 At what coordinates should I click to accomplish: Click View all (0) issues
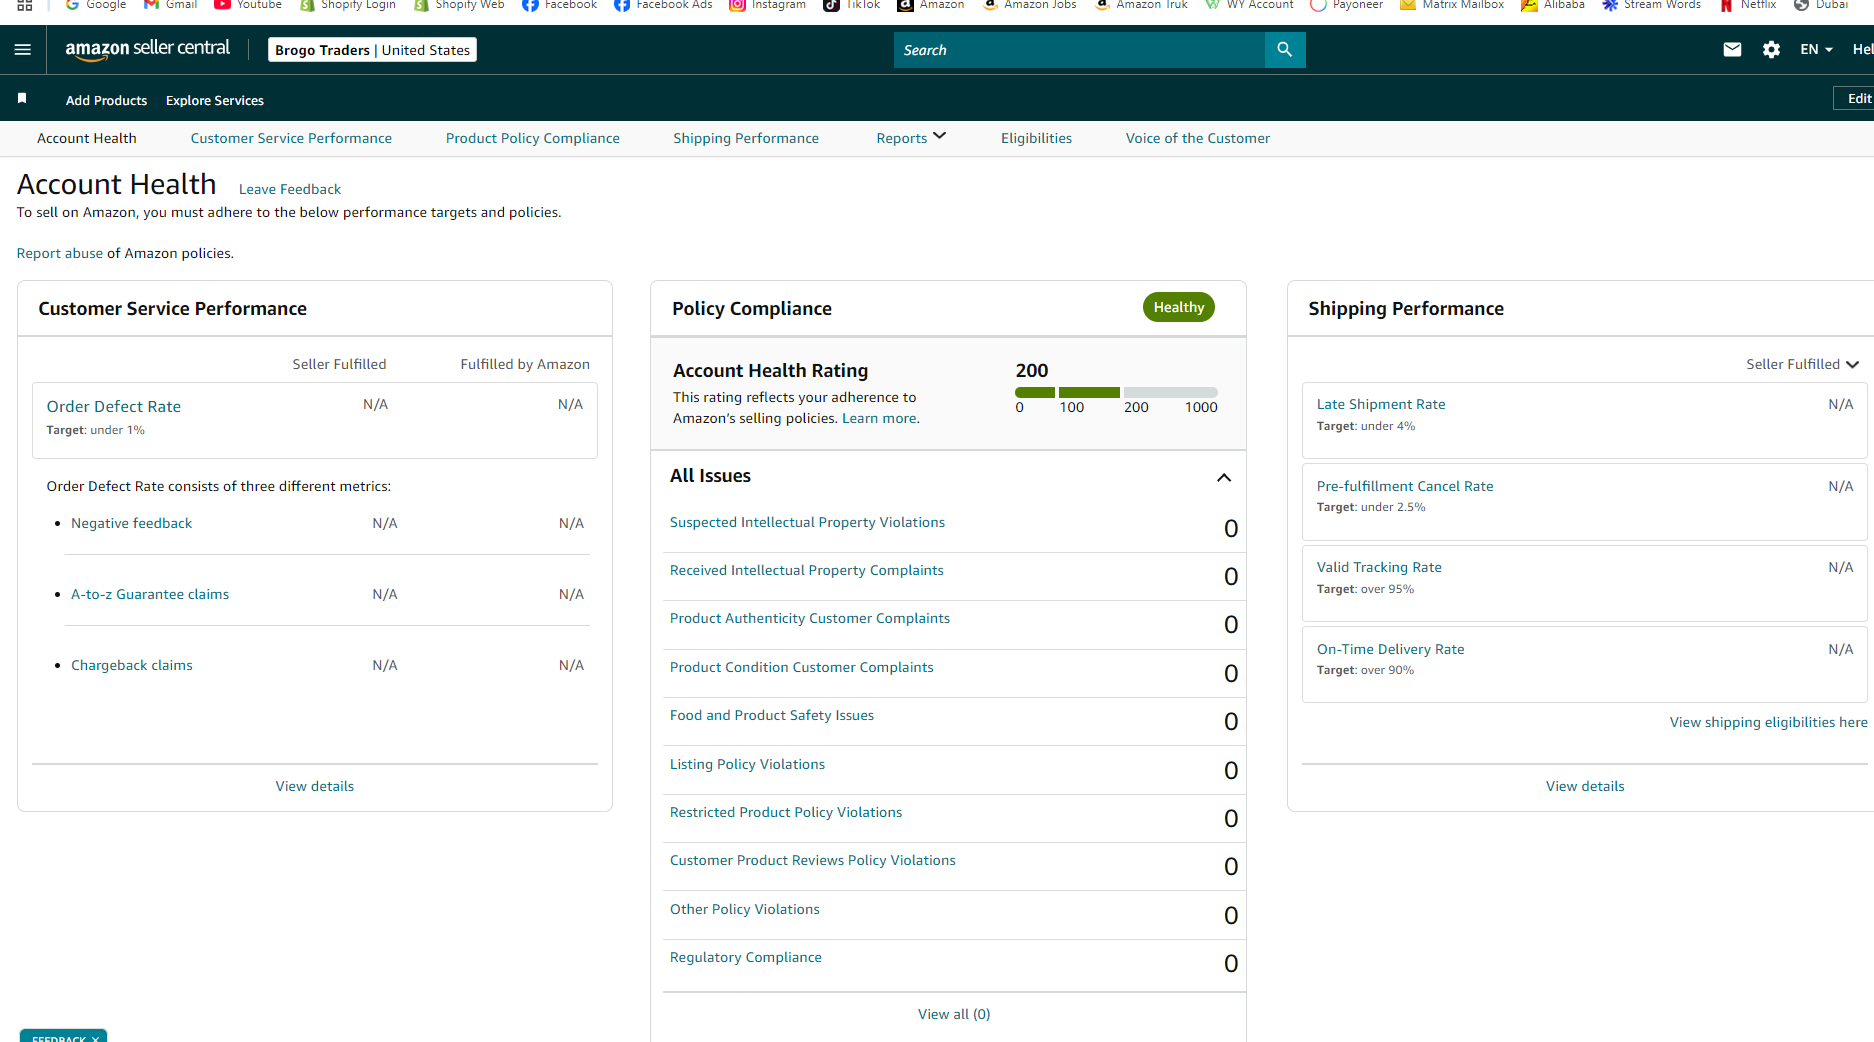click(x=954, y=1014)
